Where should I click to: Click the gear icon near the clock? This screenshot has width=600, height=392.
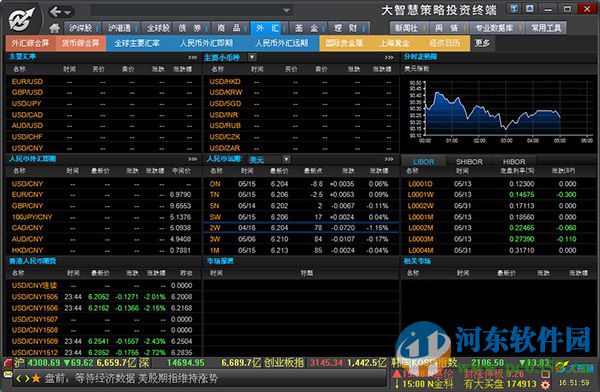coord(545,384)
